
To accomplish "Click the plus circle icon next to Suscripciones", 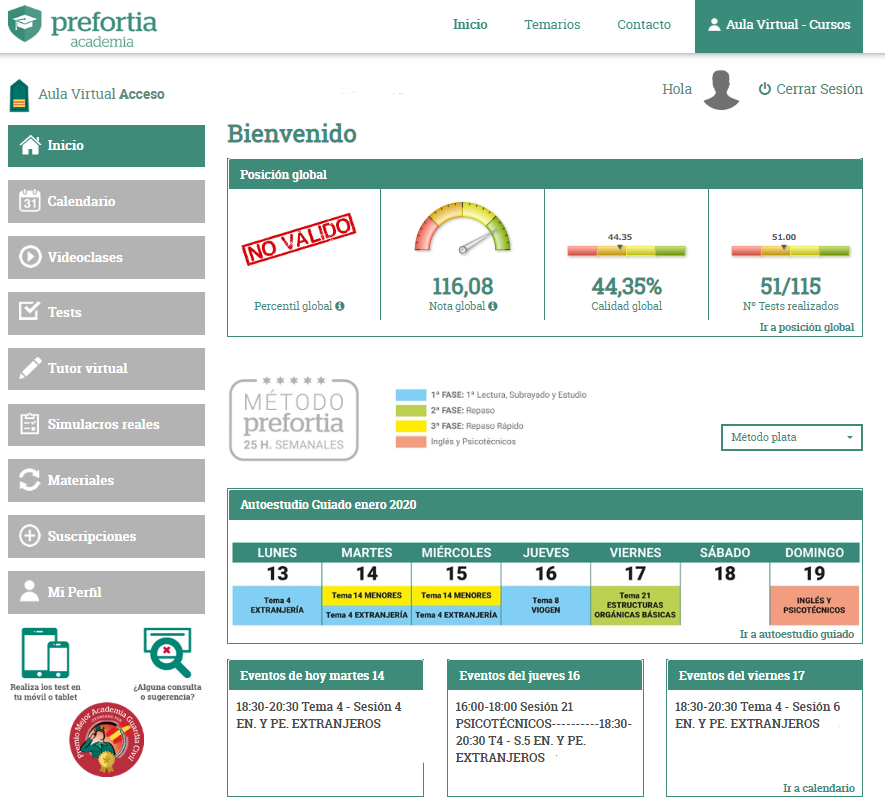I will 30,536.
